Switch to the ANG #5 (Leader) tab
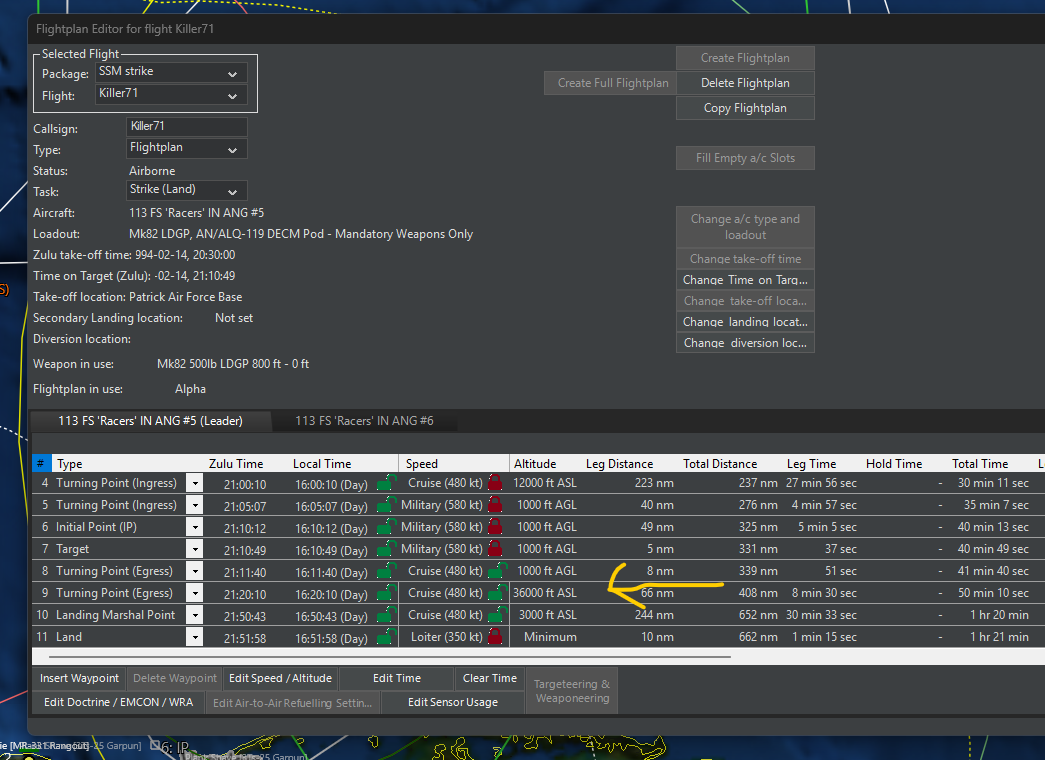 click(151, 421)
